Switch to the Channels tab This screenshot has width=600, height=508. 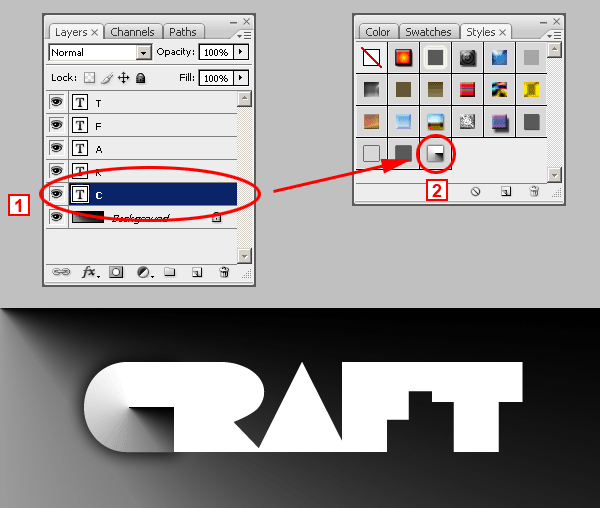tap(132, 32)
